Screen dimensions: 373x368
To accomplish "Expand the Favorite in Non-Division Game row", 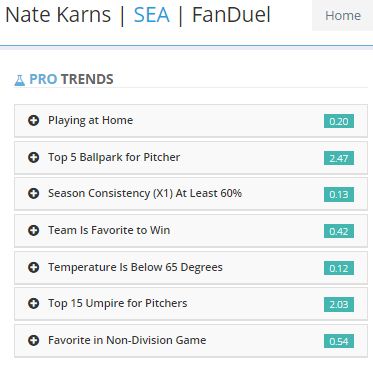I will [x=191, y=341].
